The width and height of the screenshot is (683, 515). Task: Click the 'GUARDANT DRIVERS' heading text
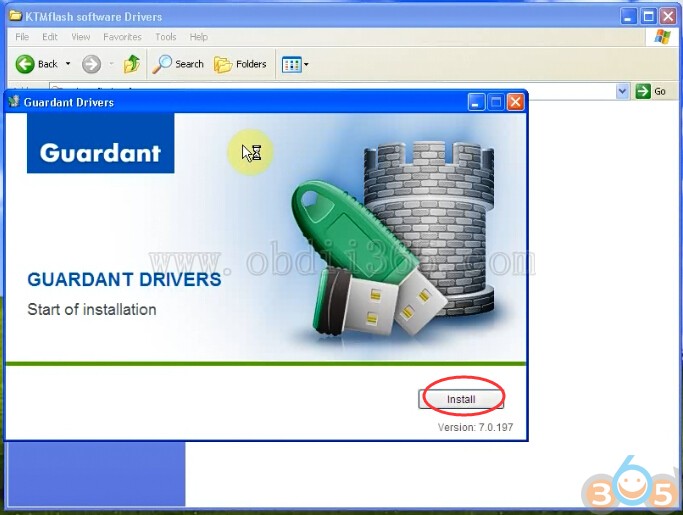tap(124, 279)
